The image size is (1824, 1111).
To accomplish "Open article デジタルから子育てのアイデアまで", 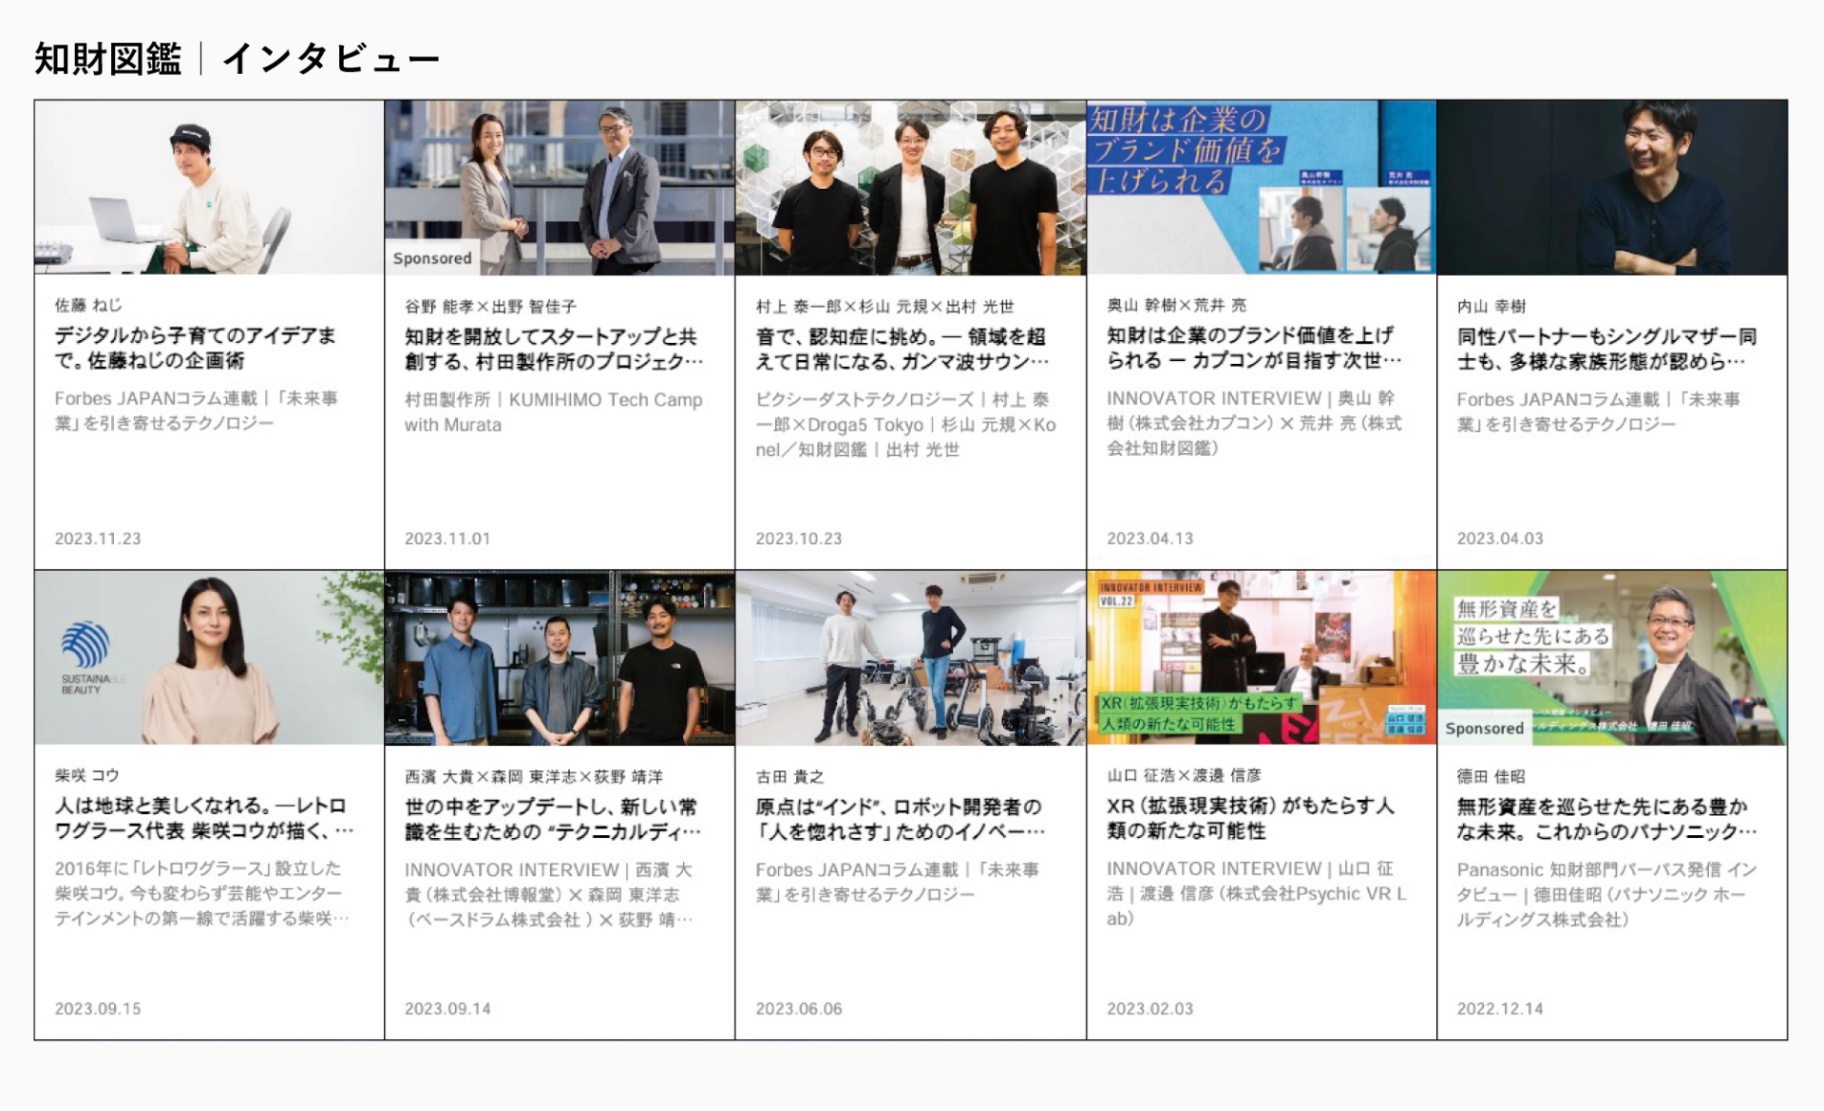I will (x=196, y=348).
